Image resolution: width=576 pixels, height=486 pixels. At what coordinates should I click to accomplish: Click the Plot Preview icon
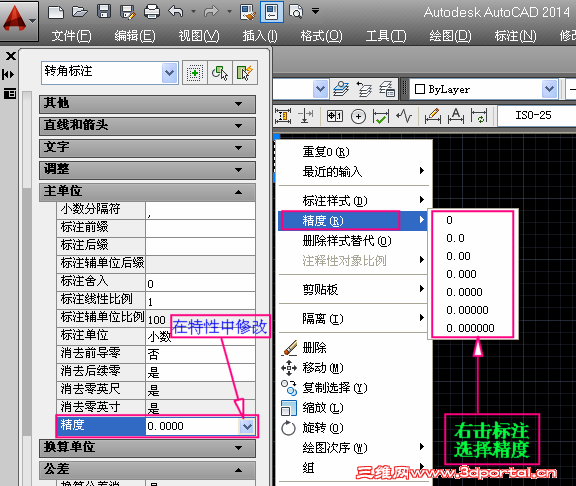pos(296,12)
